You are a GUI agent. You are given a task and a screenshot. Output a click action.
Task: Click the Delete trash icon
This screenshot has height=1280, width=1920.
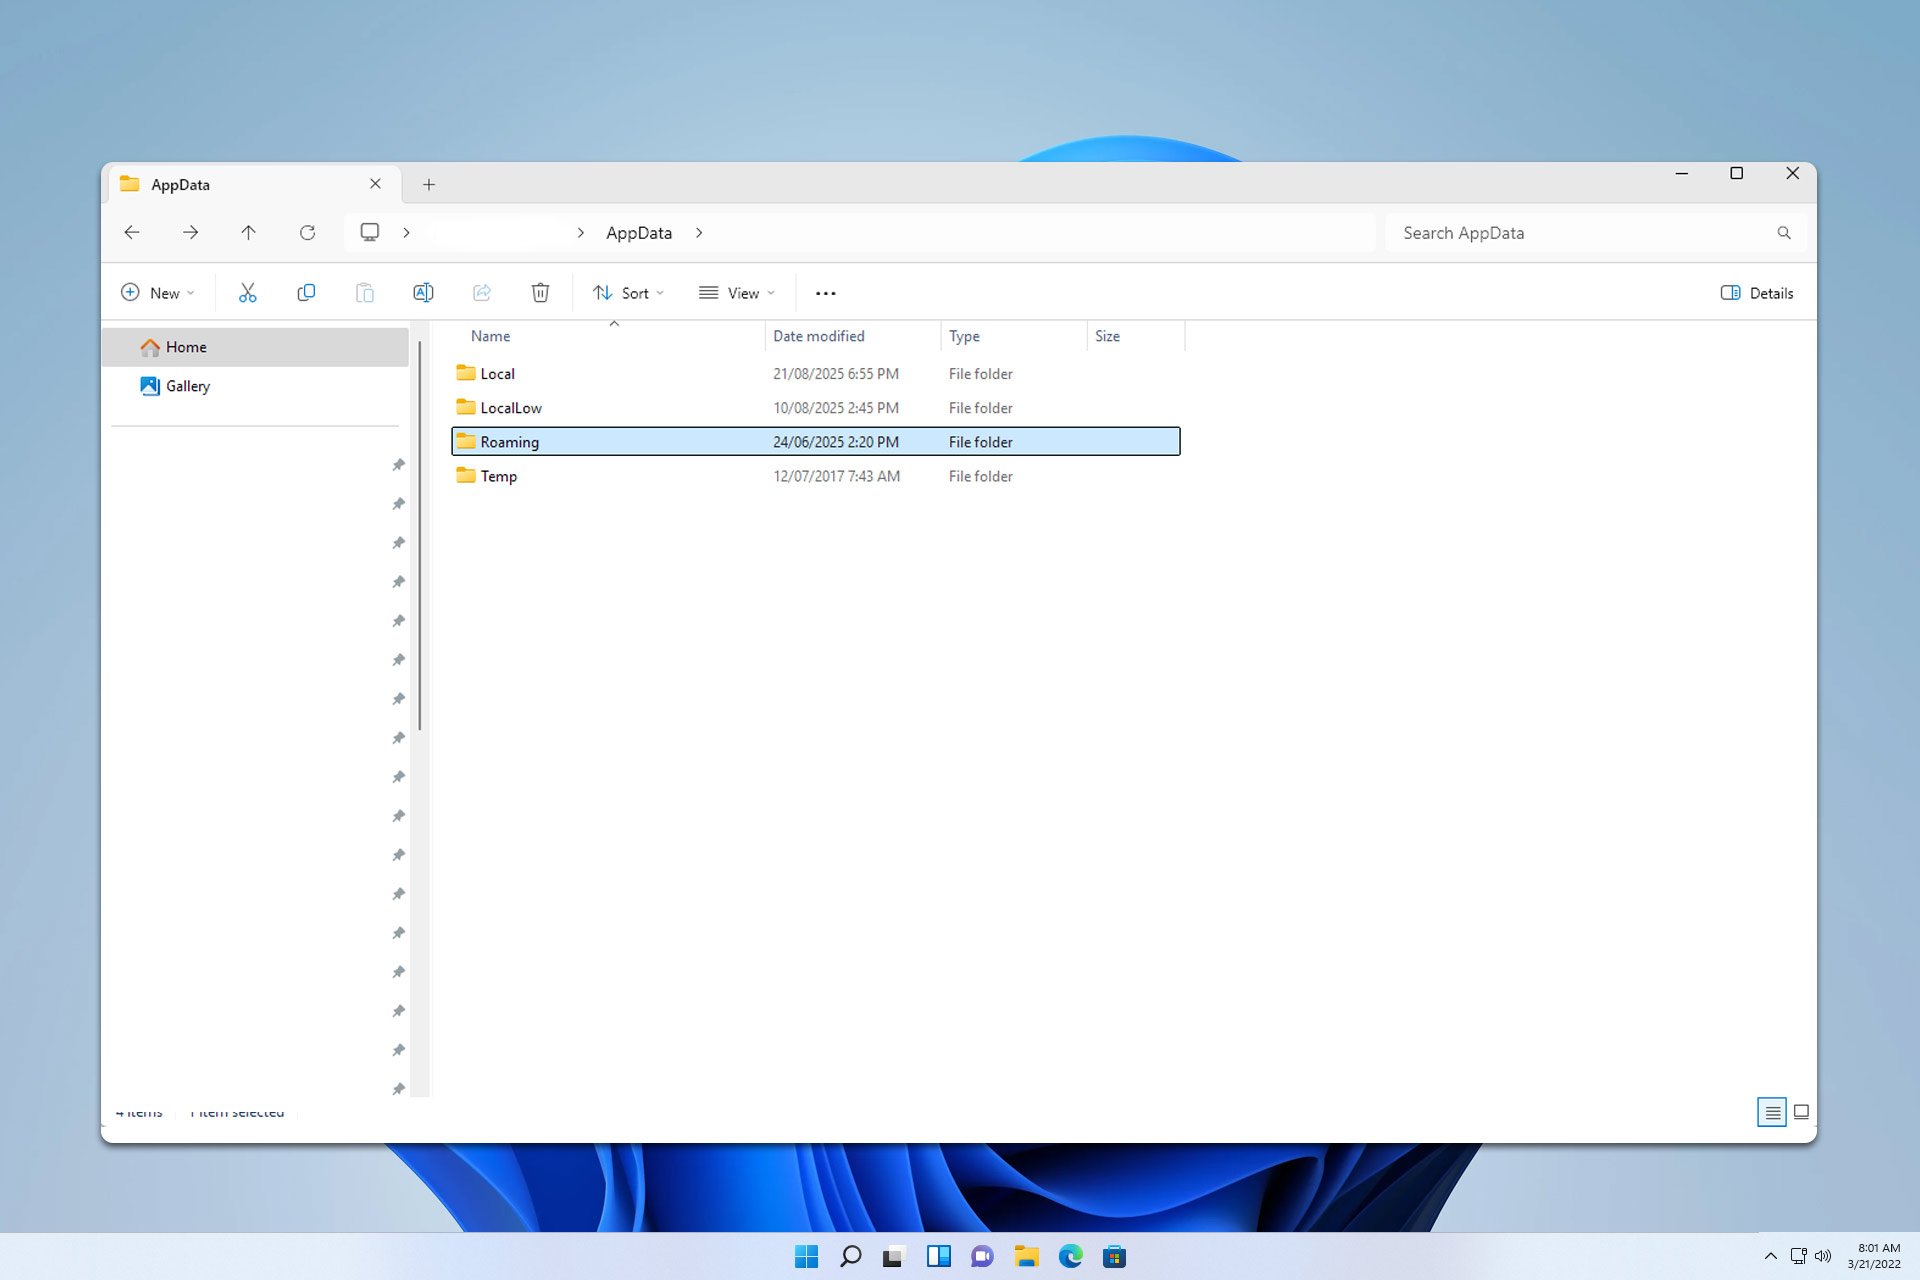pos(540,293)
